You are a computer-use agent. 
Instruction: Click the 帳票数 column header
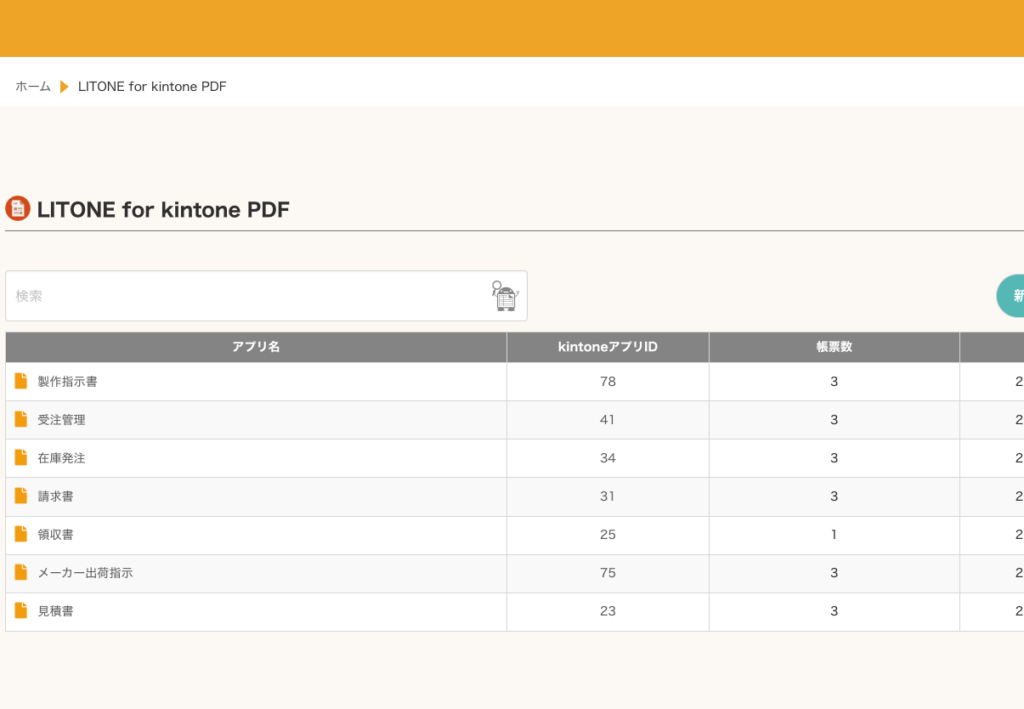(834, 347)
